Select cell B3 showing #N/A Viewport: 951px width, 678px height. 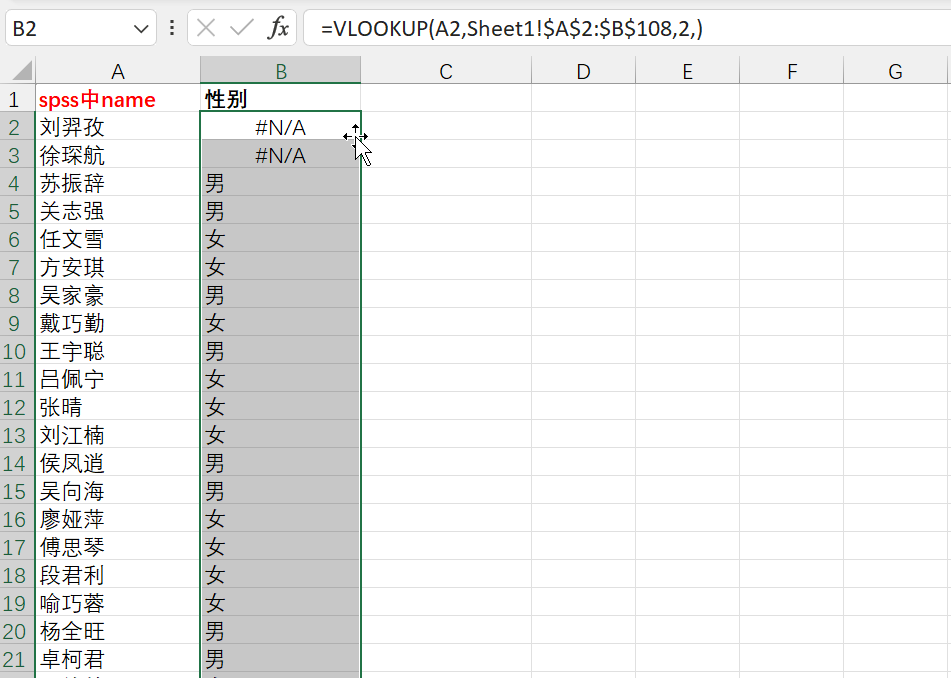point(281,155)
